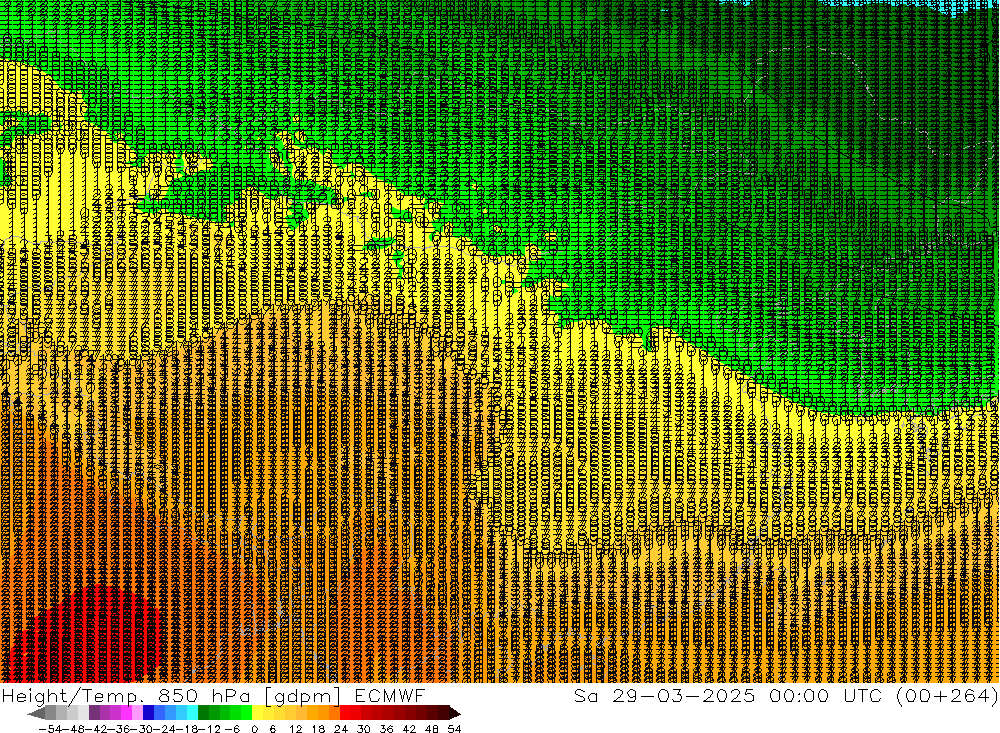
Task: Click the '36' legend label
Action: coord(386,729)
